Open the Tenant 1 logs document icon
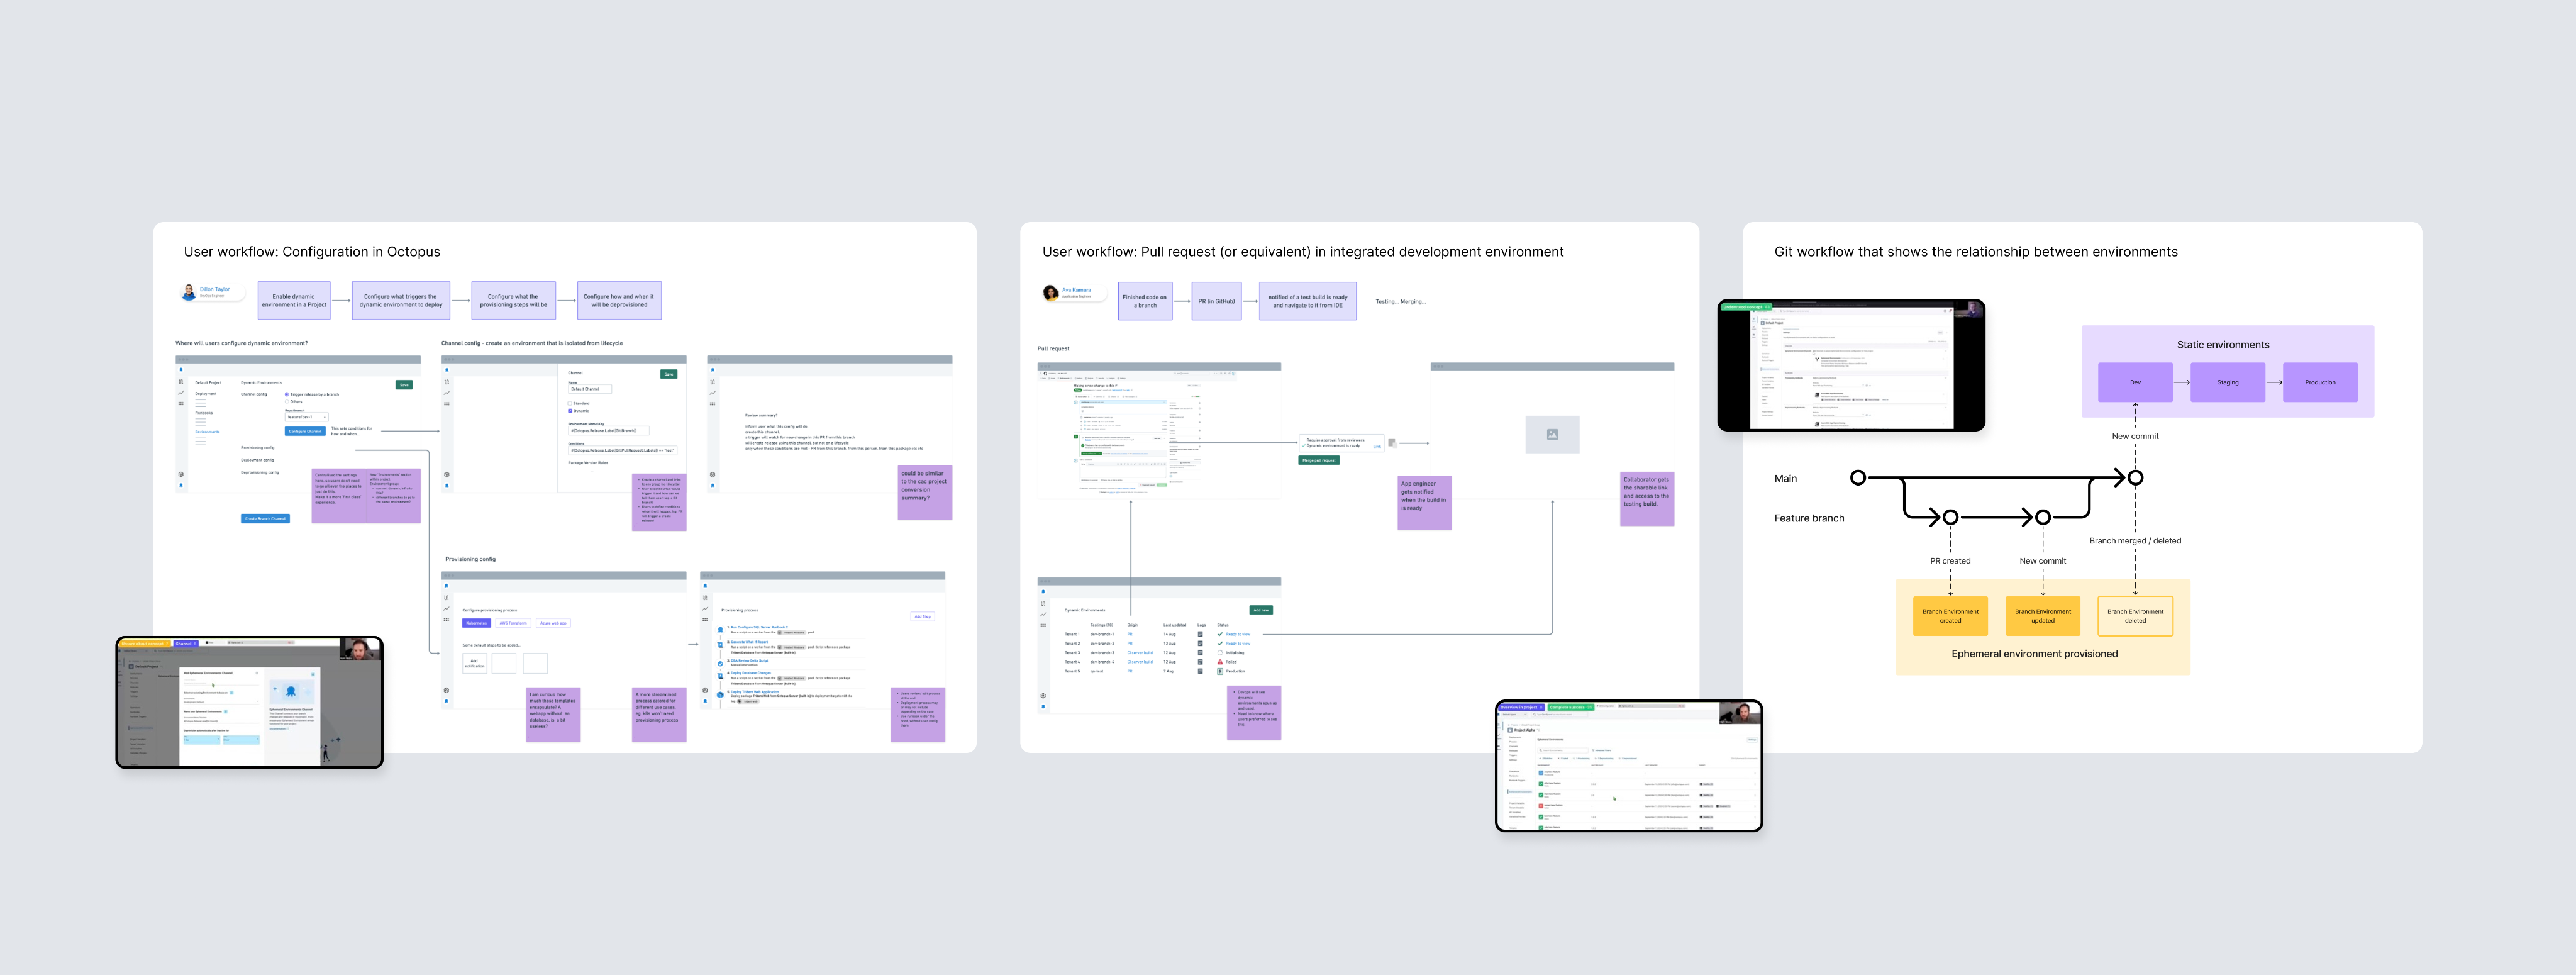 (x=1200, y=634)
